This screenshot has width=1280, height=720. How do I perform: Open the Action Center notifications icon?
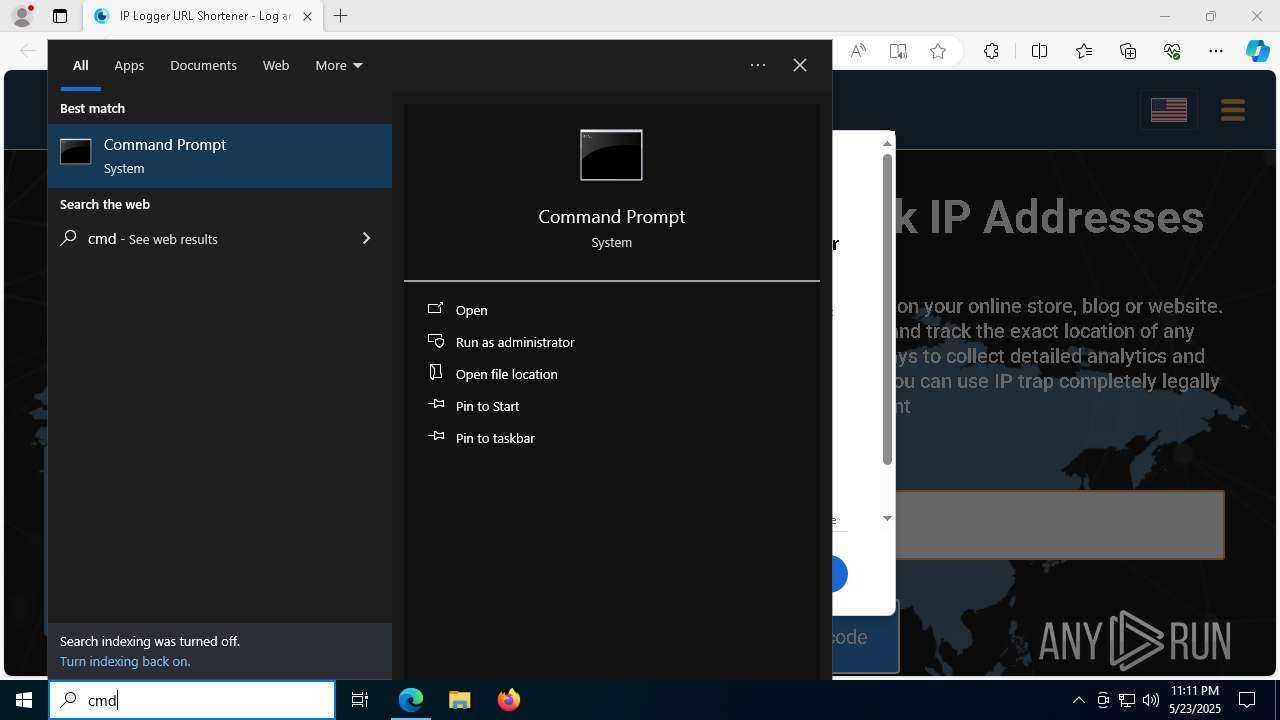click(1247, 700)
